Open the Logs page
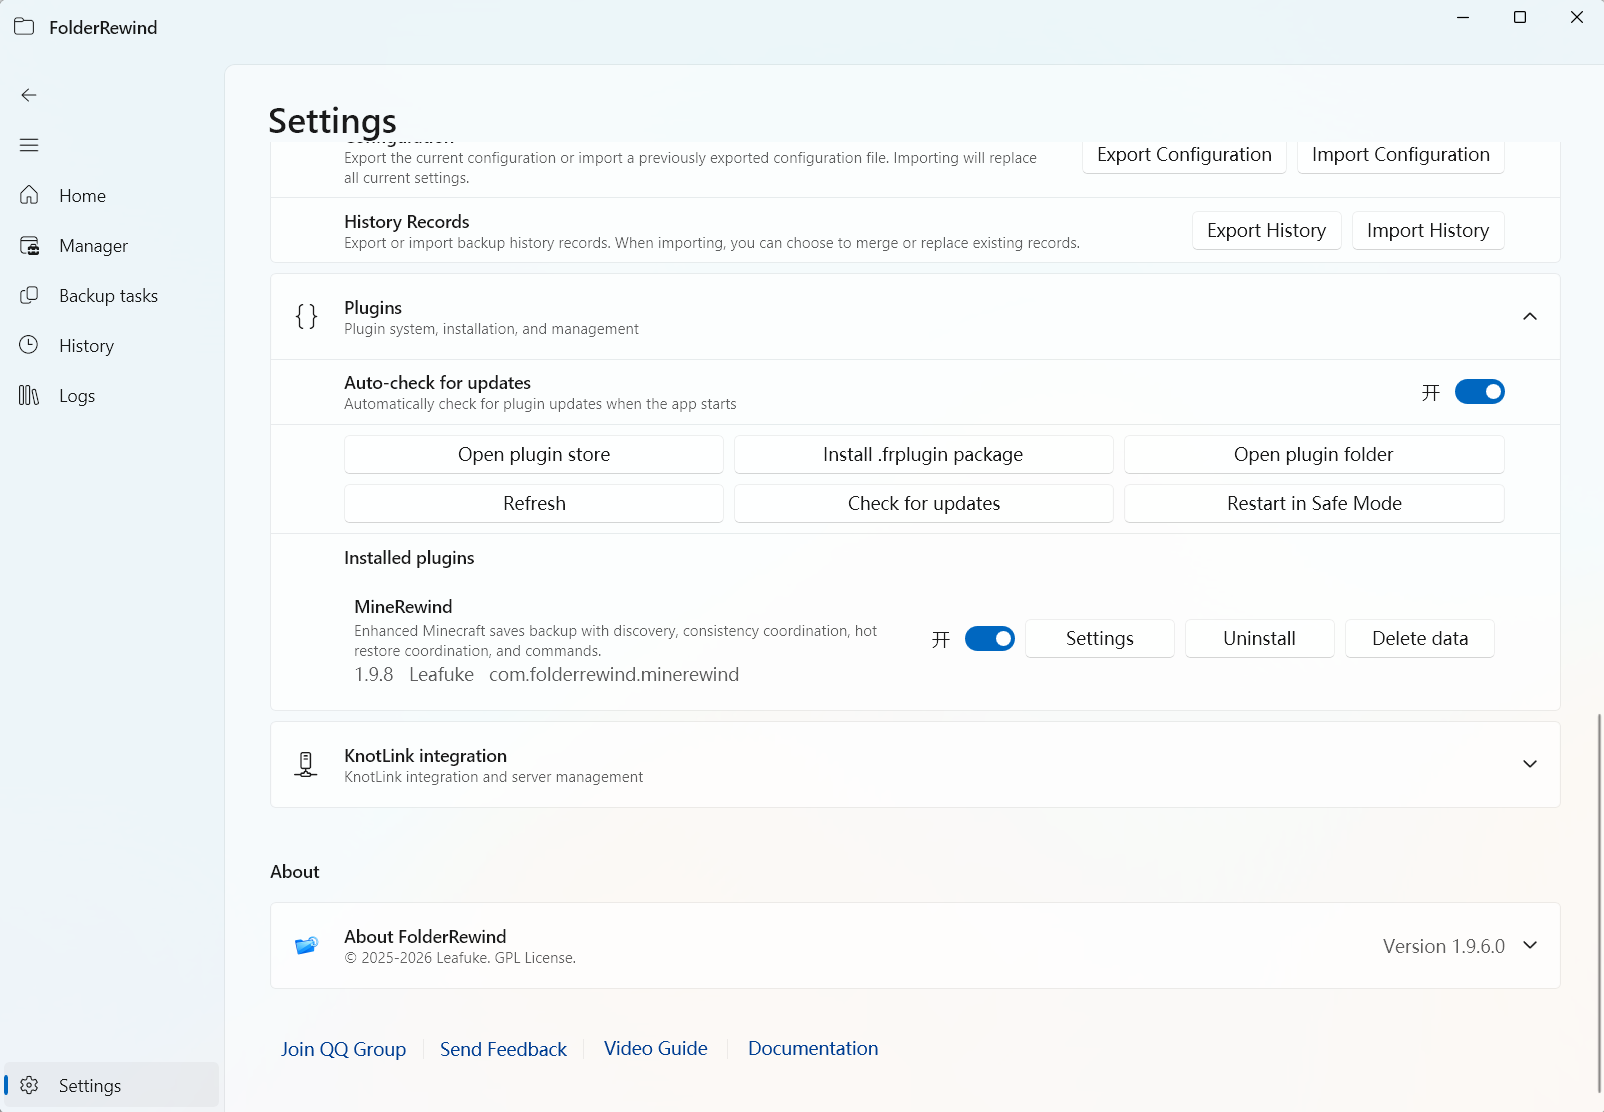The image size is (1604, 1112). point(111,395)
